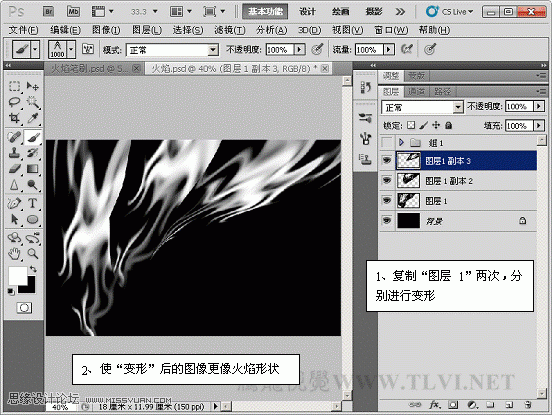Choose the 设计 workspace
Image resolution: width=552 pixels, height=415 pixels.
pyautogui.click(x=307, y=12)
